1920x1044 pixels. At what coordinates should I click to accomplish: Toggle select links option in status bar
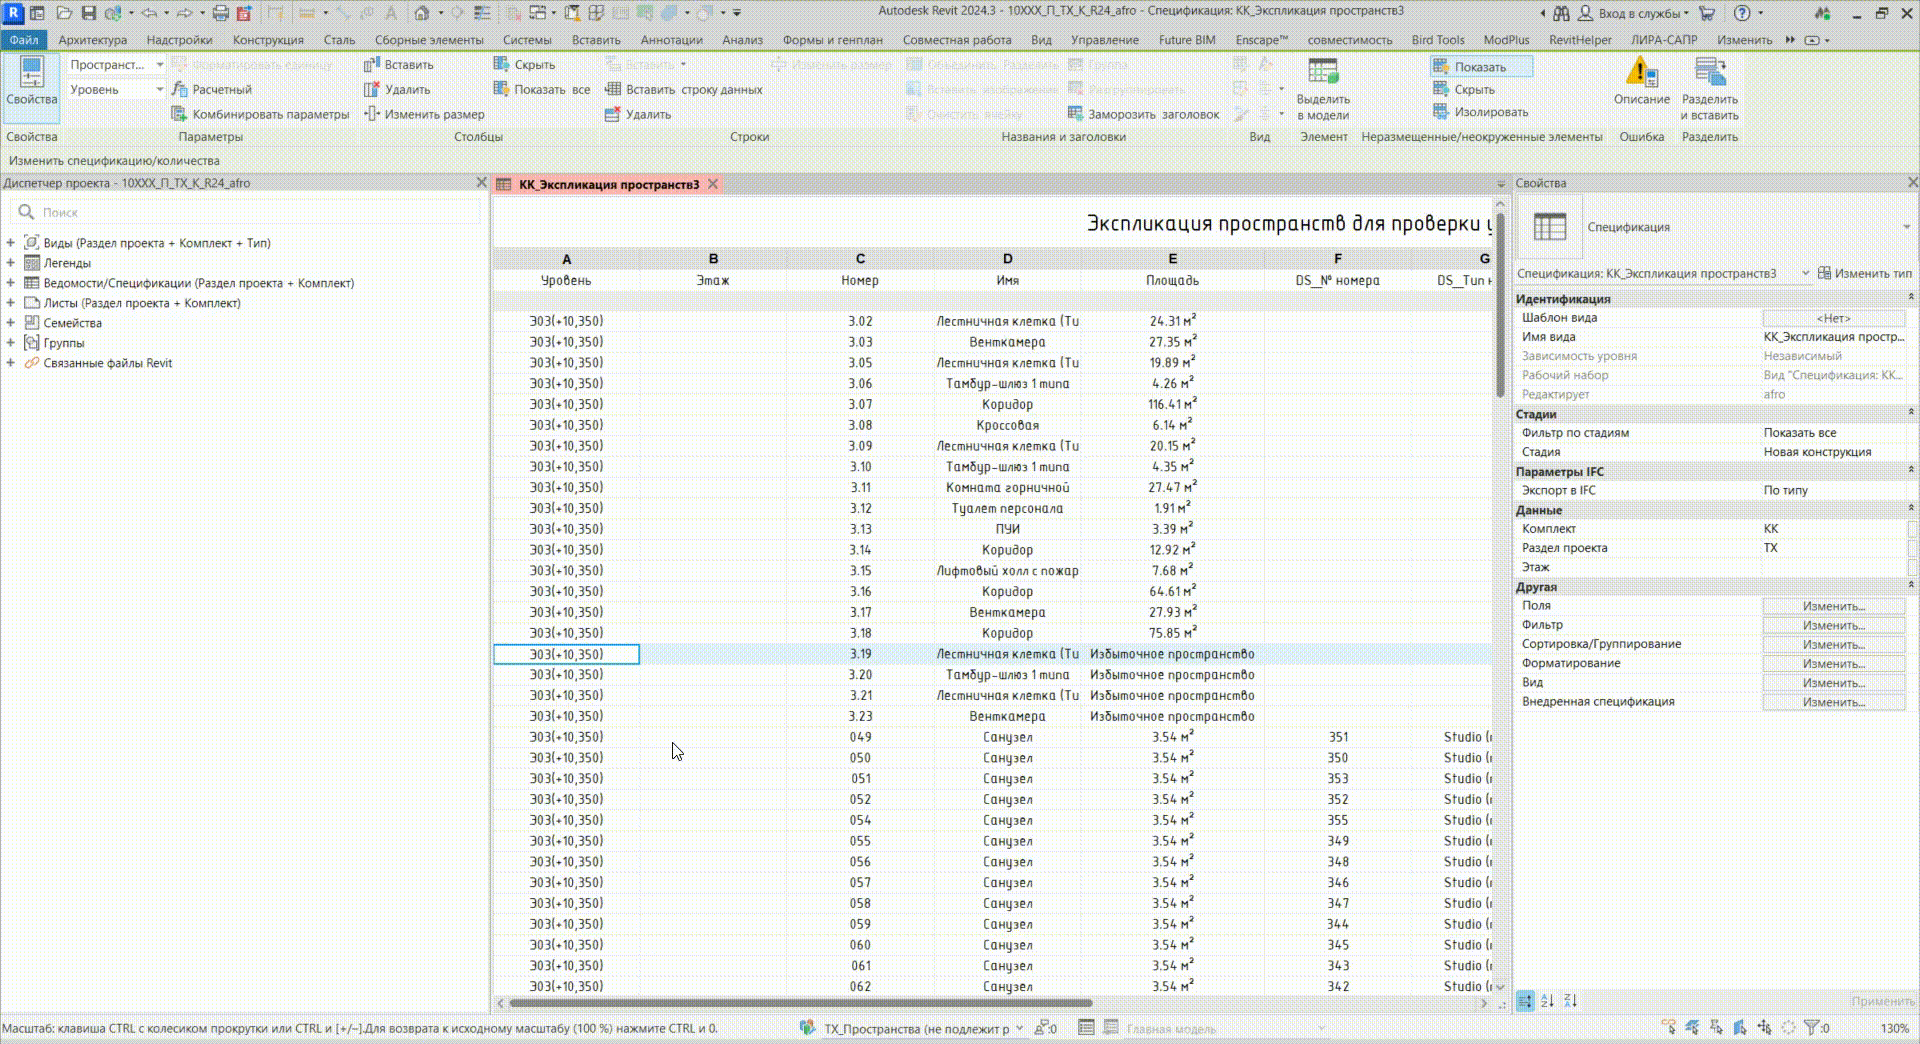point(1668,1028)
